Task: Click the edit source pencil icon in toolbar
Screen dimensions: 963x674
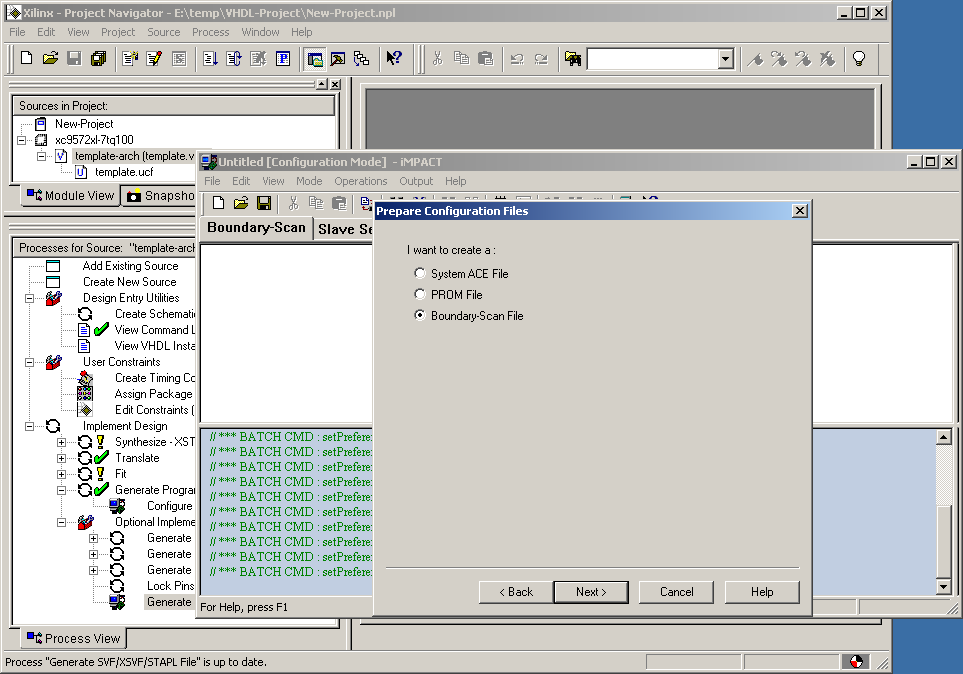Action: 154,58
